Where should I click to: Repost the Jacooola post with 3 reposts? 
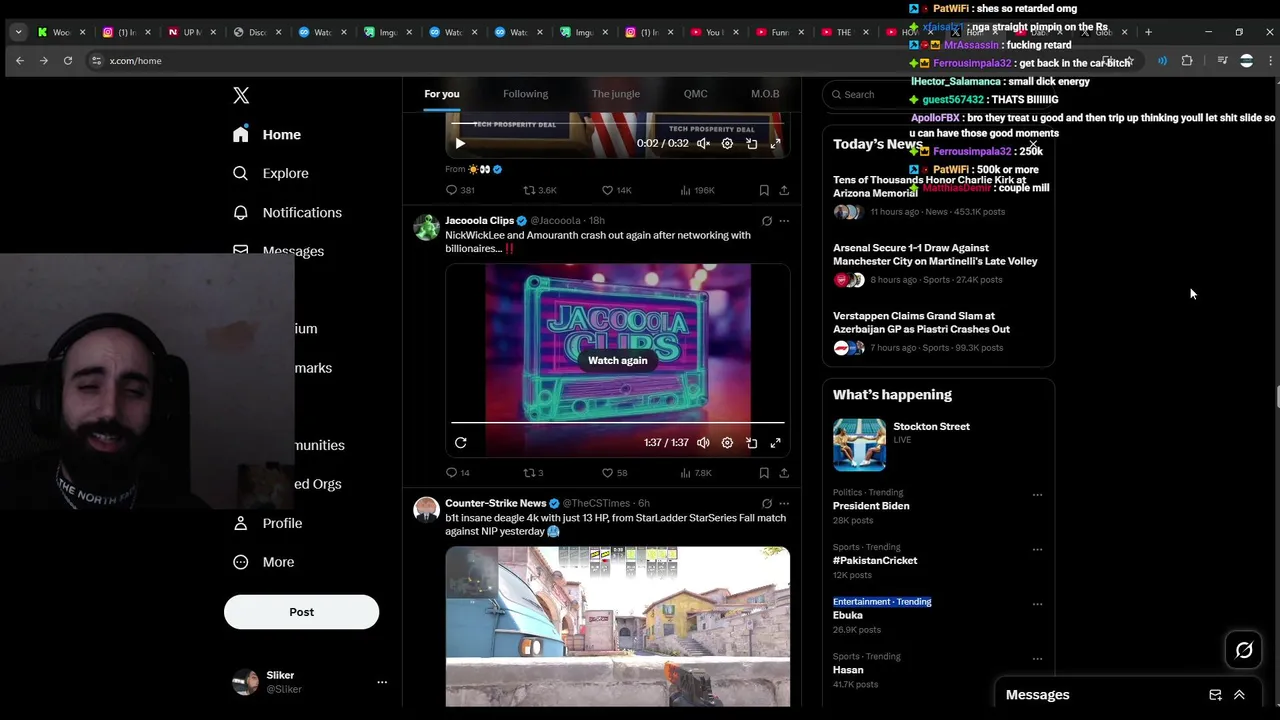(x=534, y=473)
